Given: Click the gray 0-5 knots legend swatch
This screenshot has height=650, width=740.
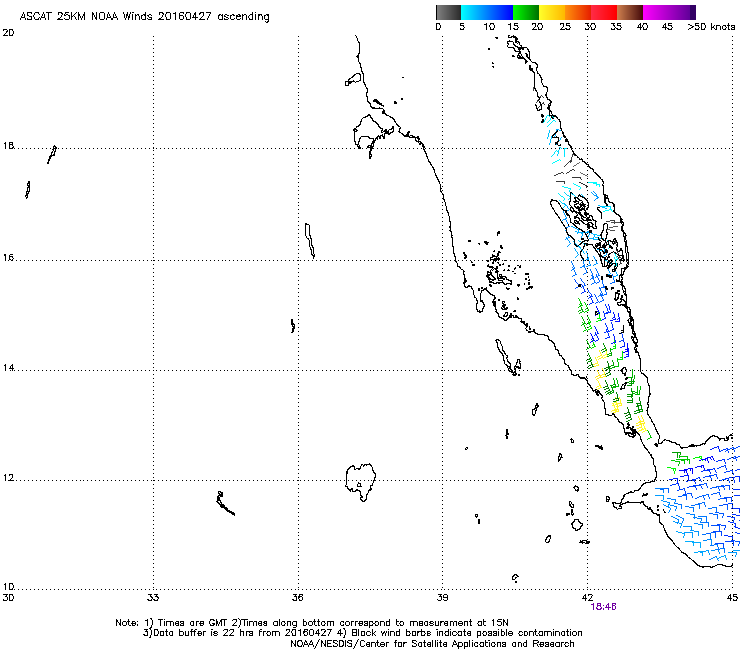Looking at the screenshot, I should point(448,12).
